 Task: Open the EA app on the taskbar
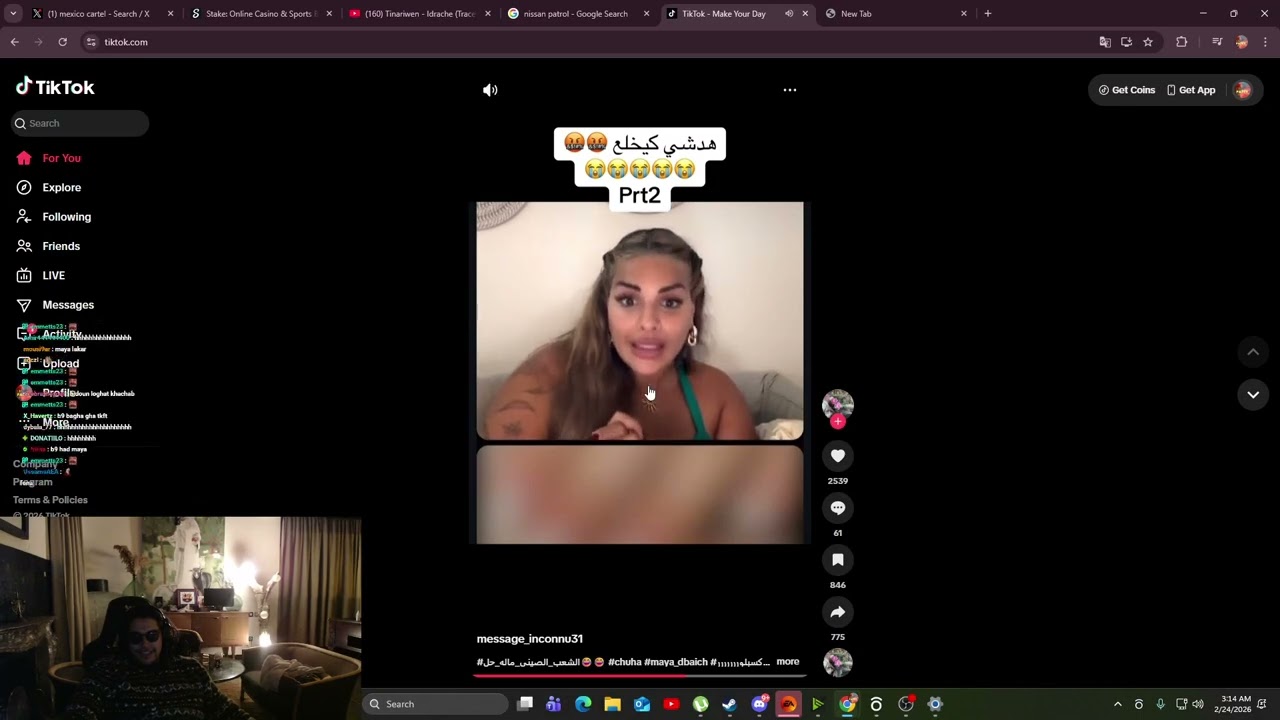click(x=788, y=704)
